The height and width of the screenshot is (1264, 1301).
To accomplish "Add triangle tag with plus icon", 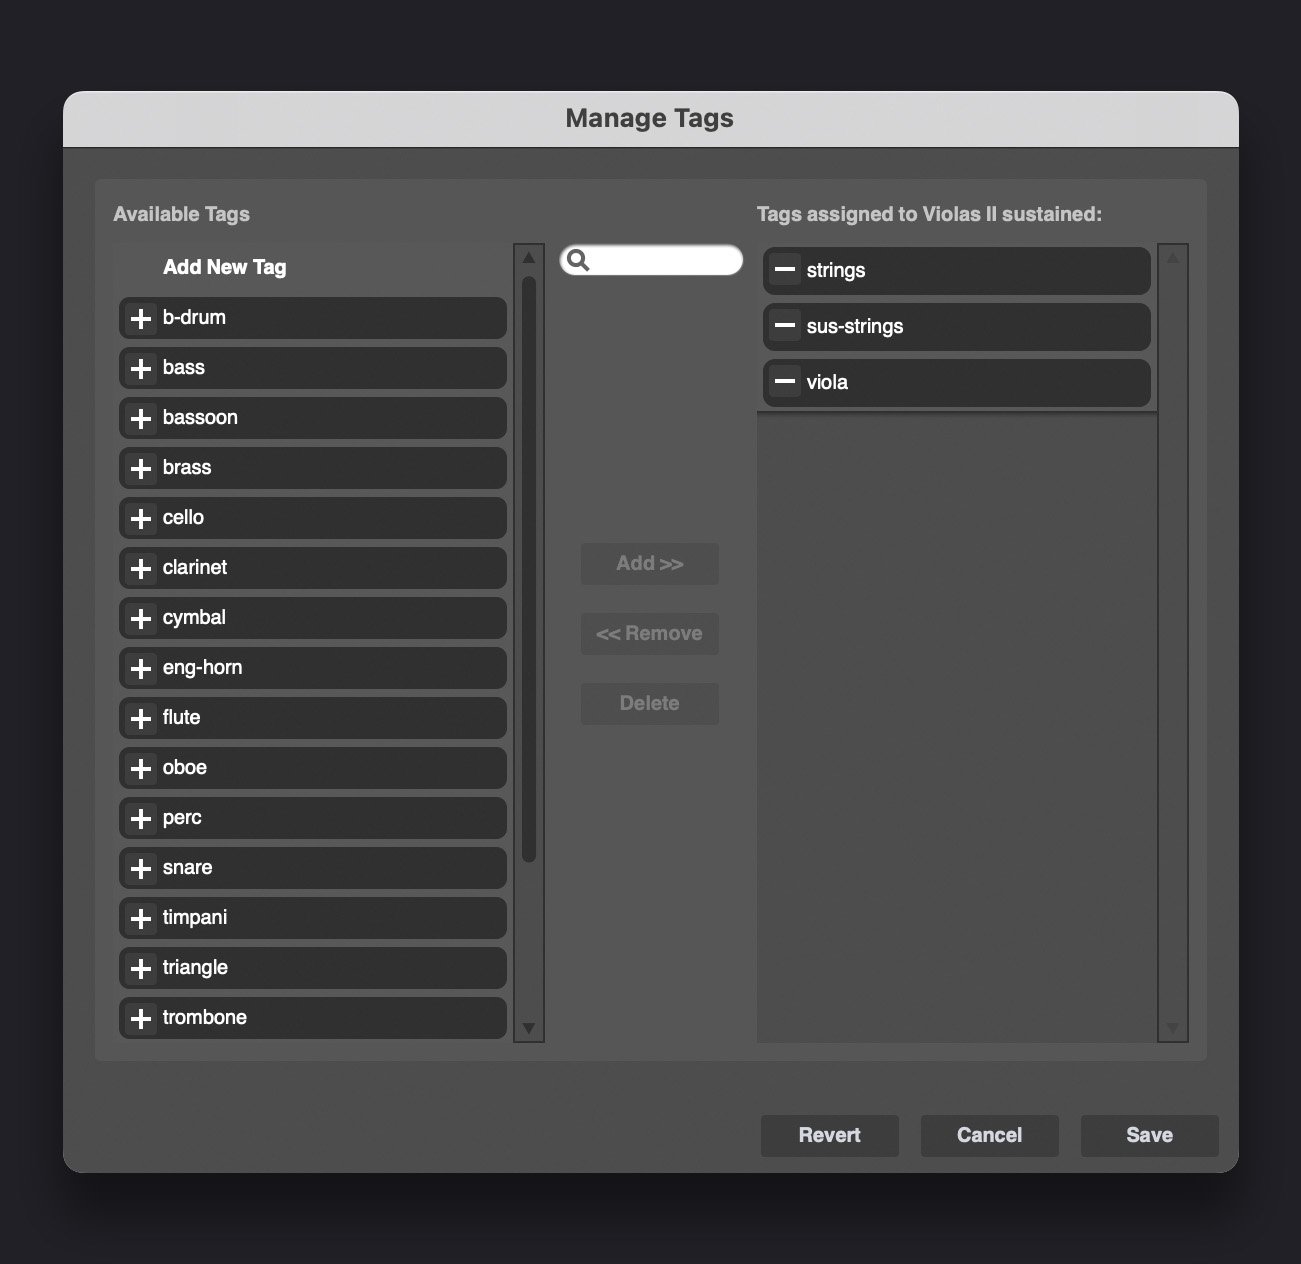I will [x=141, y=968].
